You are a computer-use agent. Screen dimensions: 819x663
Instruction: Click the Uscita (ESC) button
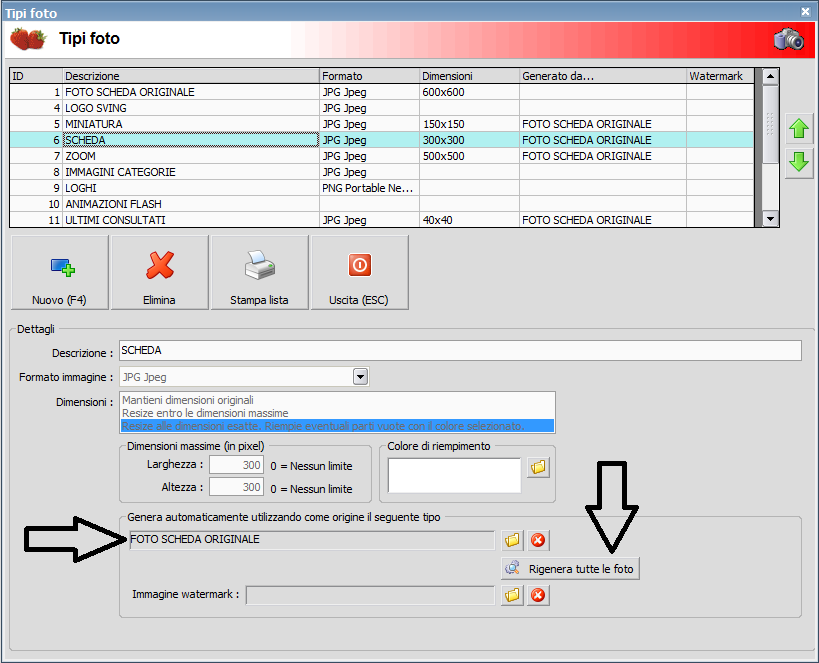point(359,272)
